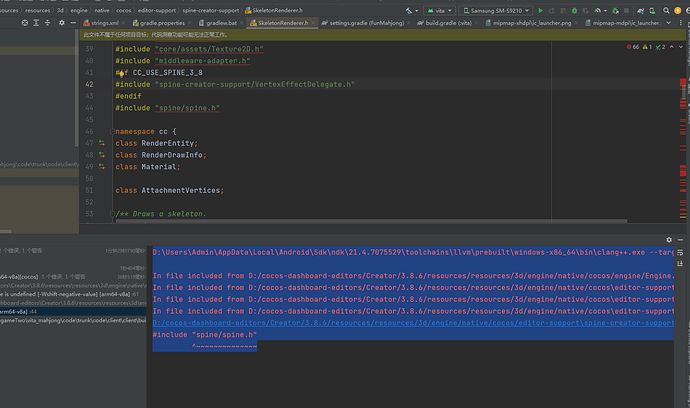Click the Stop square button

tap(626, 11)
